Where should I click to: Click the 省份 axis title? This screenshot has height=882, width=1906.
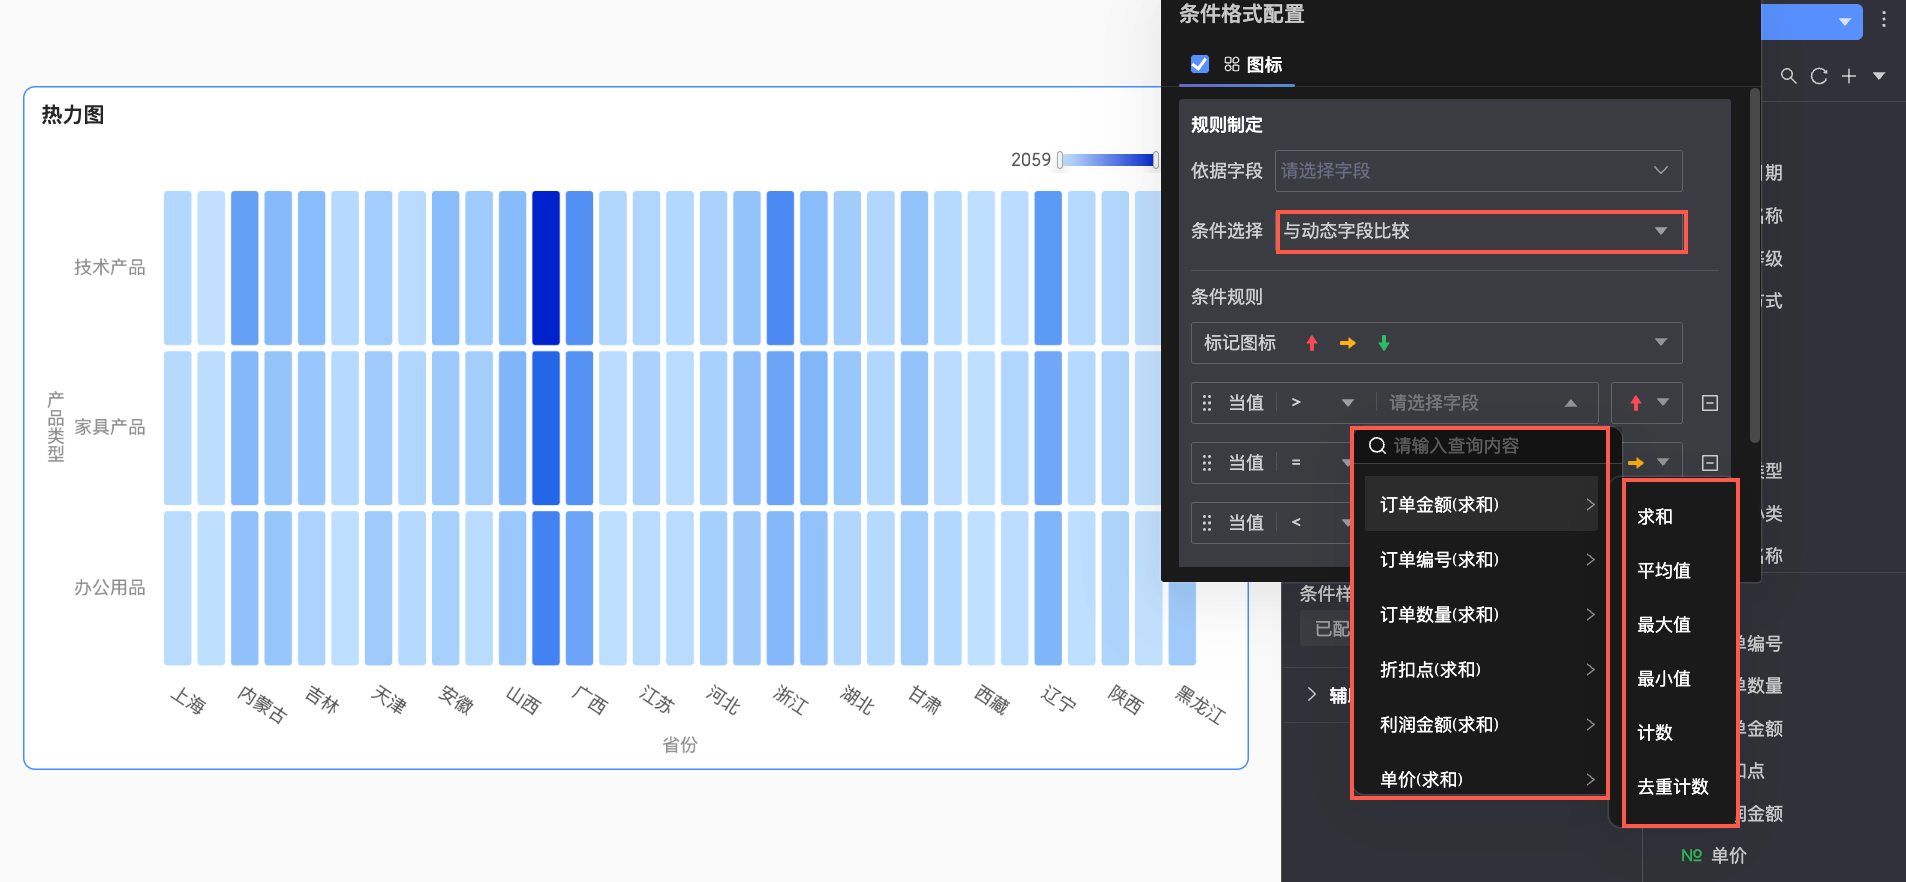(680, 745)
